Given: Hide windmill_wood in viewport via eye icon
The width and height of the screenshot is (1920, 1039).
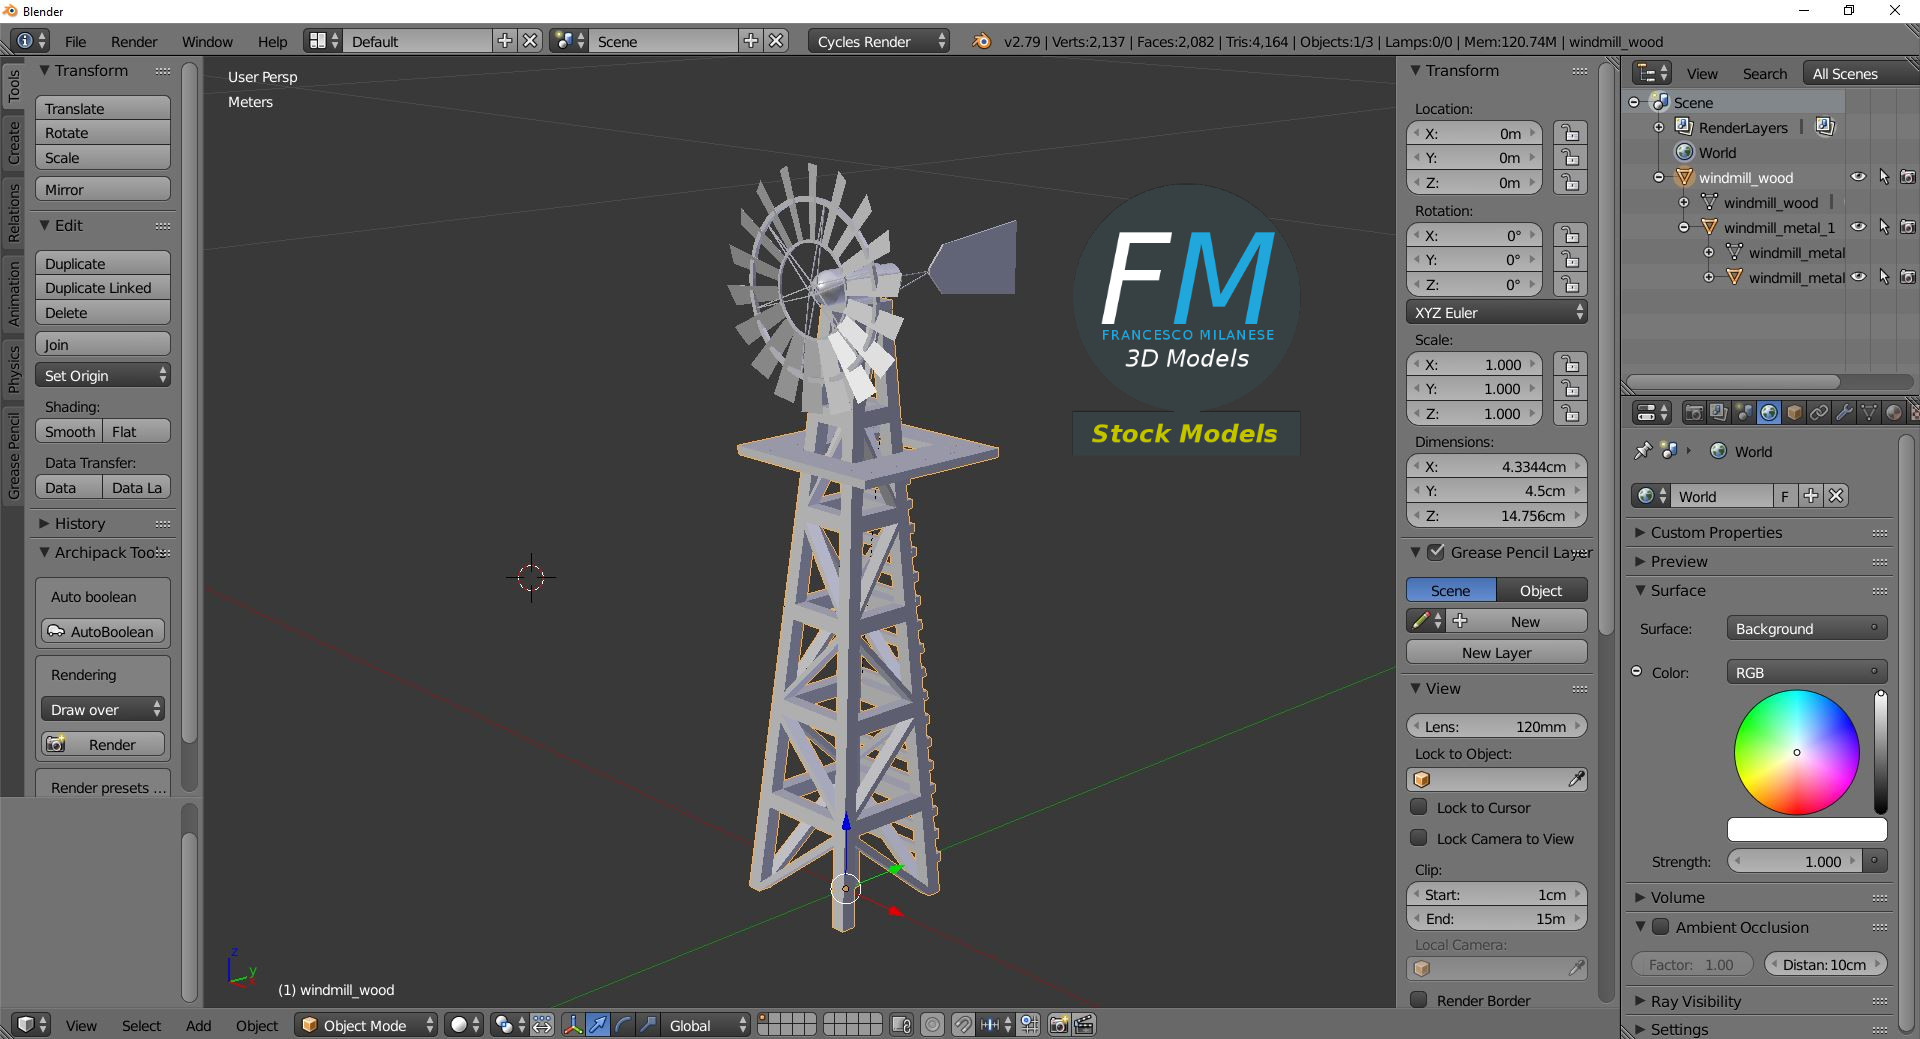Looking at the screenshot, I should [1858, 177].
